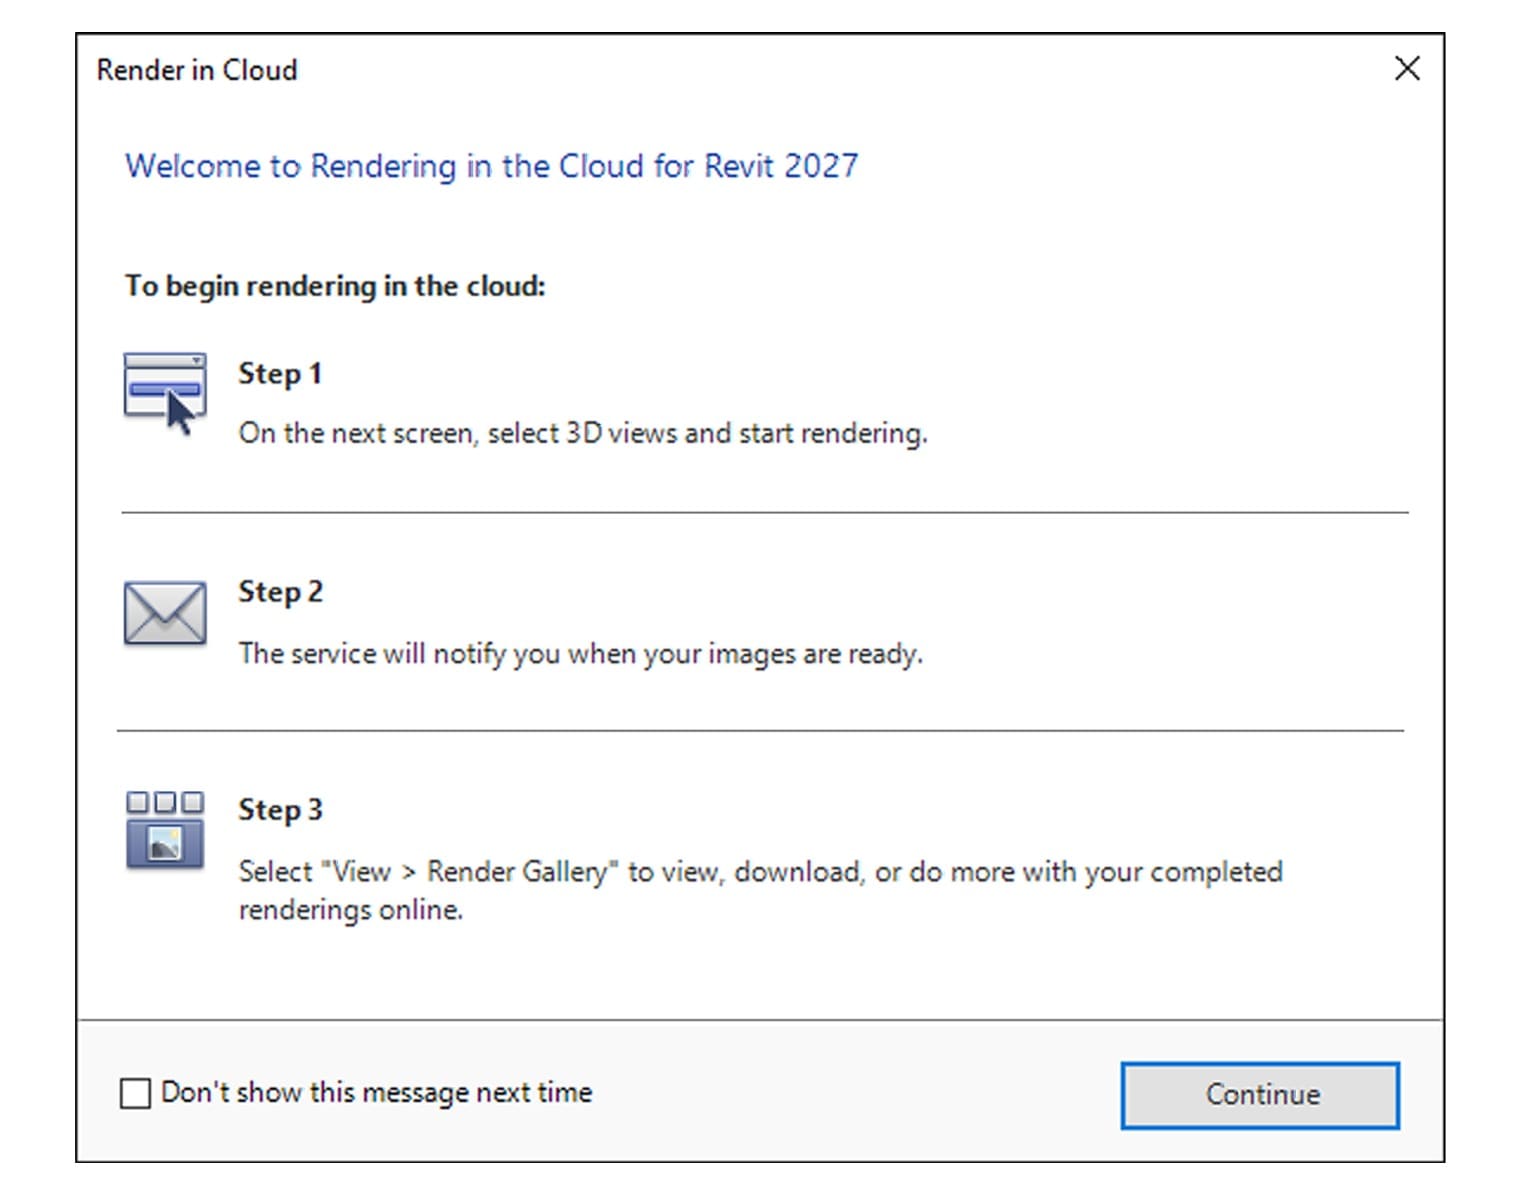Click the "Step 3" heading

(280, 810)
